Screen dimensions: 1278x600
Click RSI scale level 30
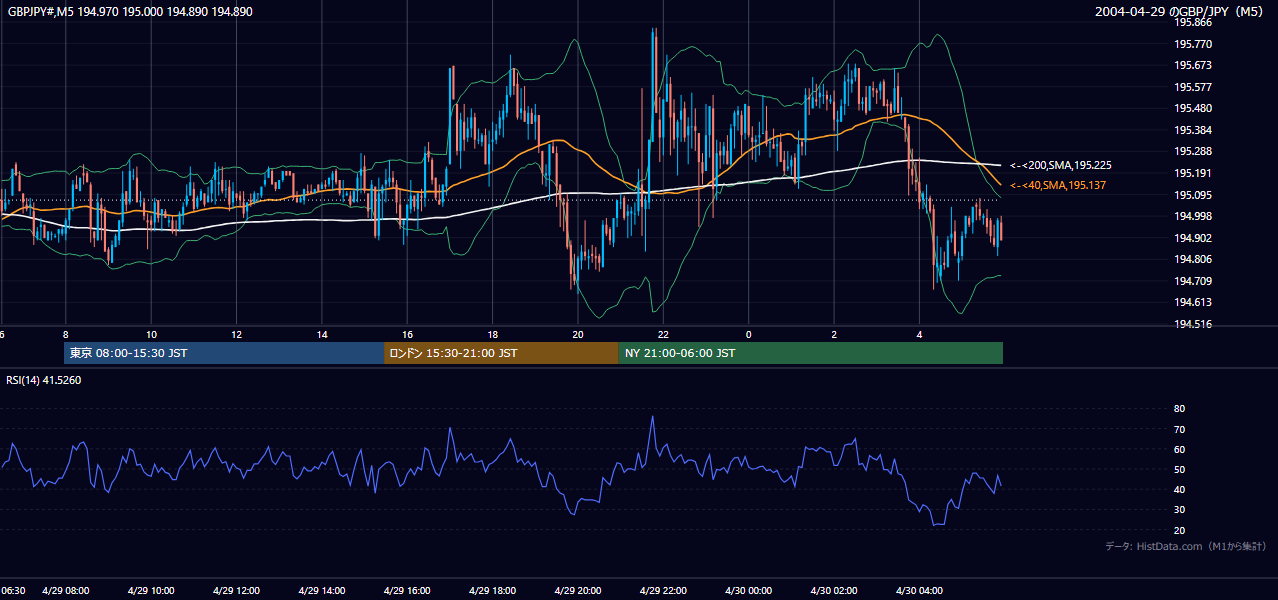pos(1179,509)
